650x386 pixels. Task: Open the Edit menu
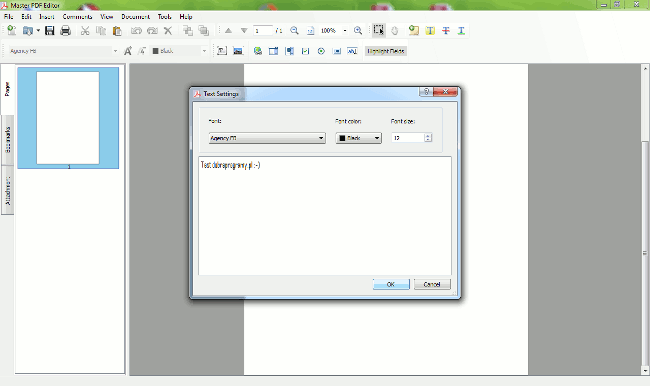pyautogui.click(x=27, y=17)
